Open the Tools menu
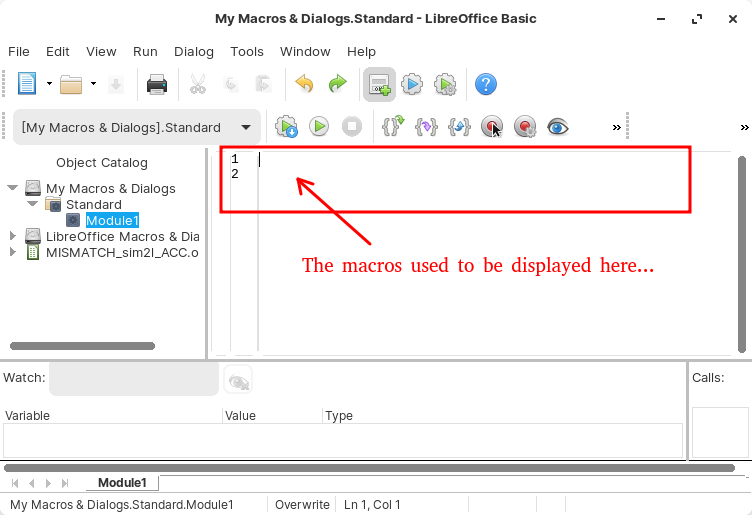This screenshot has width=752, height=515. [247, 51]
